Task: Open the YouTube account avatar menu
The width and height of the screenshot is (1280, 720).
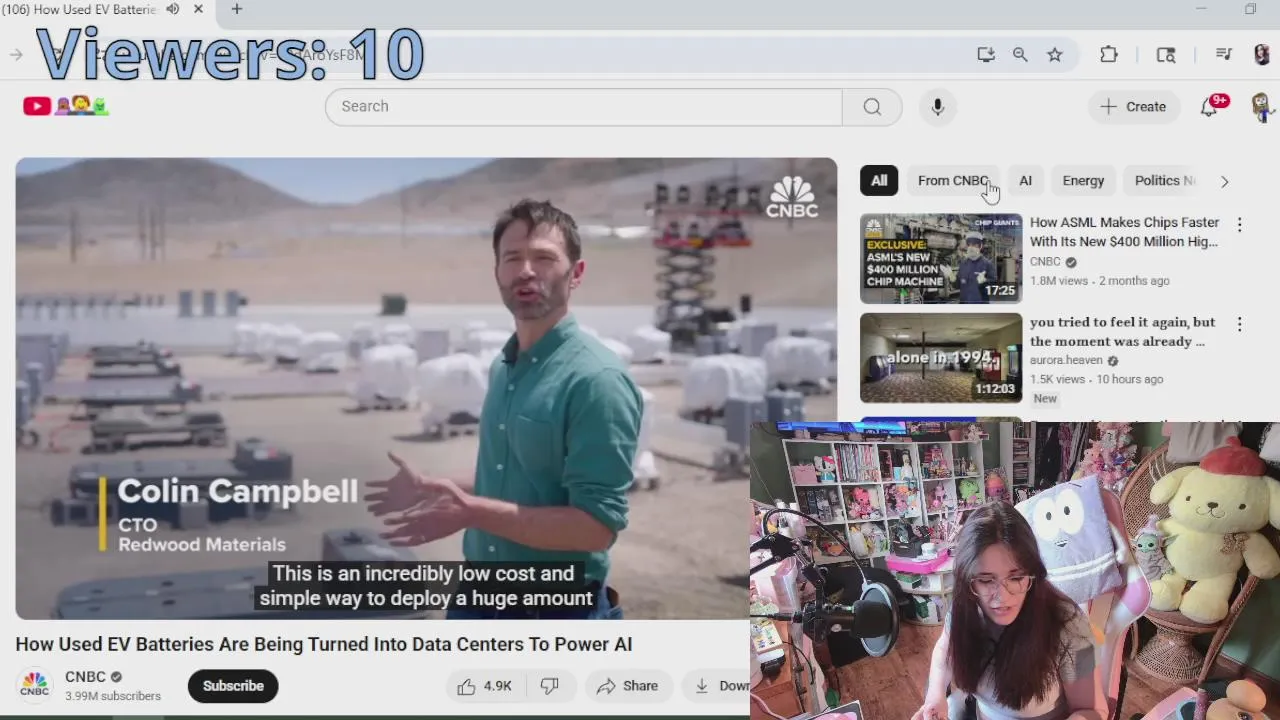Action: tap(1261, 106)
